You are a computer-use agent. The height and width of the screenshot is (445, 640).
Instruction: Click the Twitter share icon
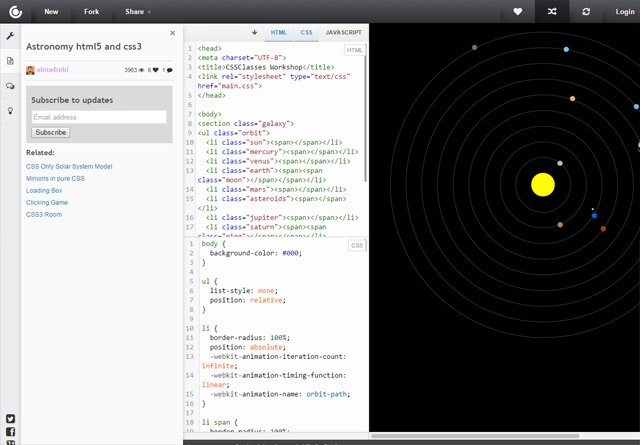tap(10, 419)
